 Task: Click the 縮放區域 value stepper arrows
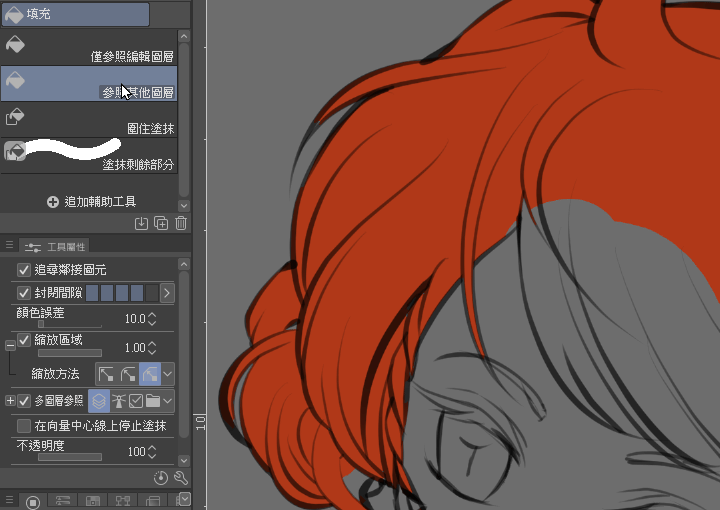point(152,347)
